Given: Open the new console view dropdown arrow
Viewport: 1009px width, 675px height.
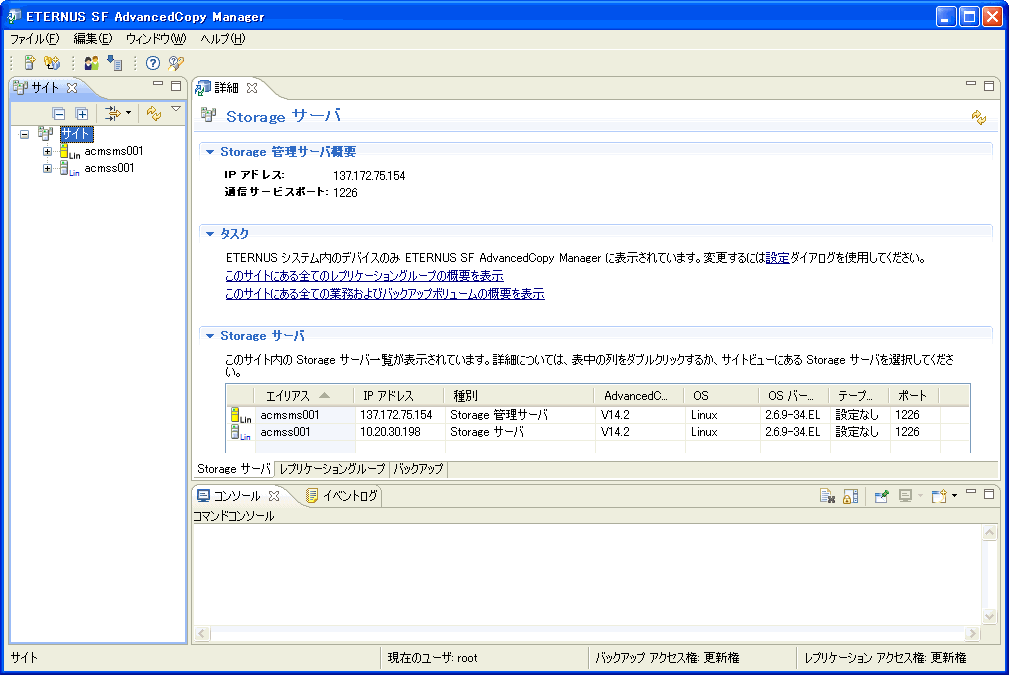Looking at the screenshot, I should pyautogui.click(x=954, y=495).
